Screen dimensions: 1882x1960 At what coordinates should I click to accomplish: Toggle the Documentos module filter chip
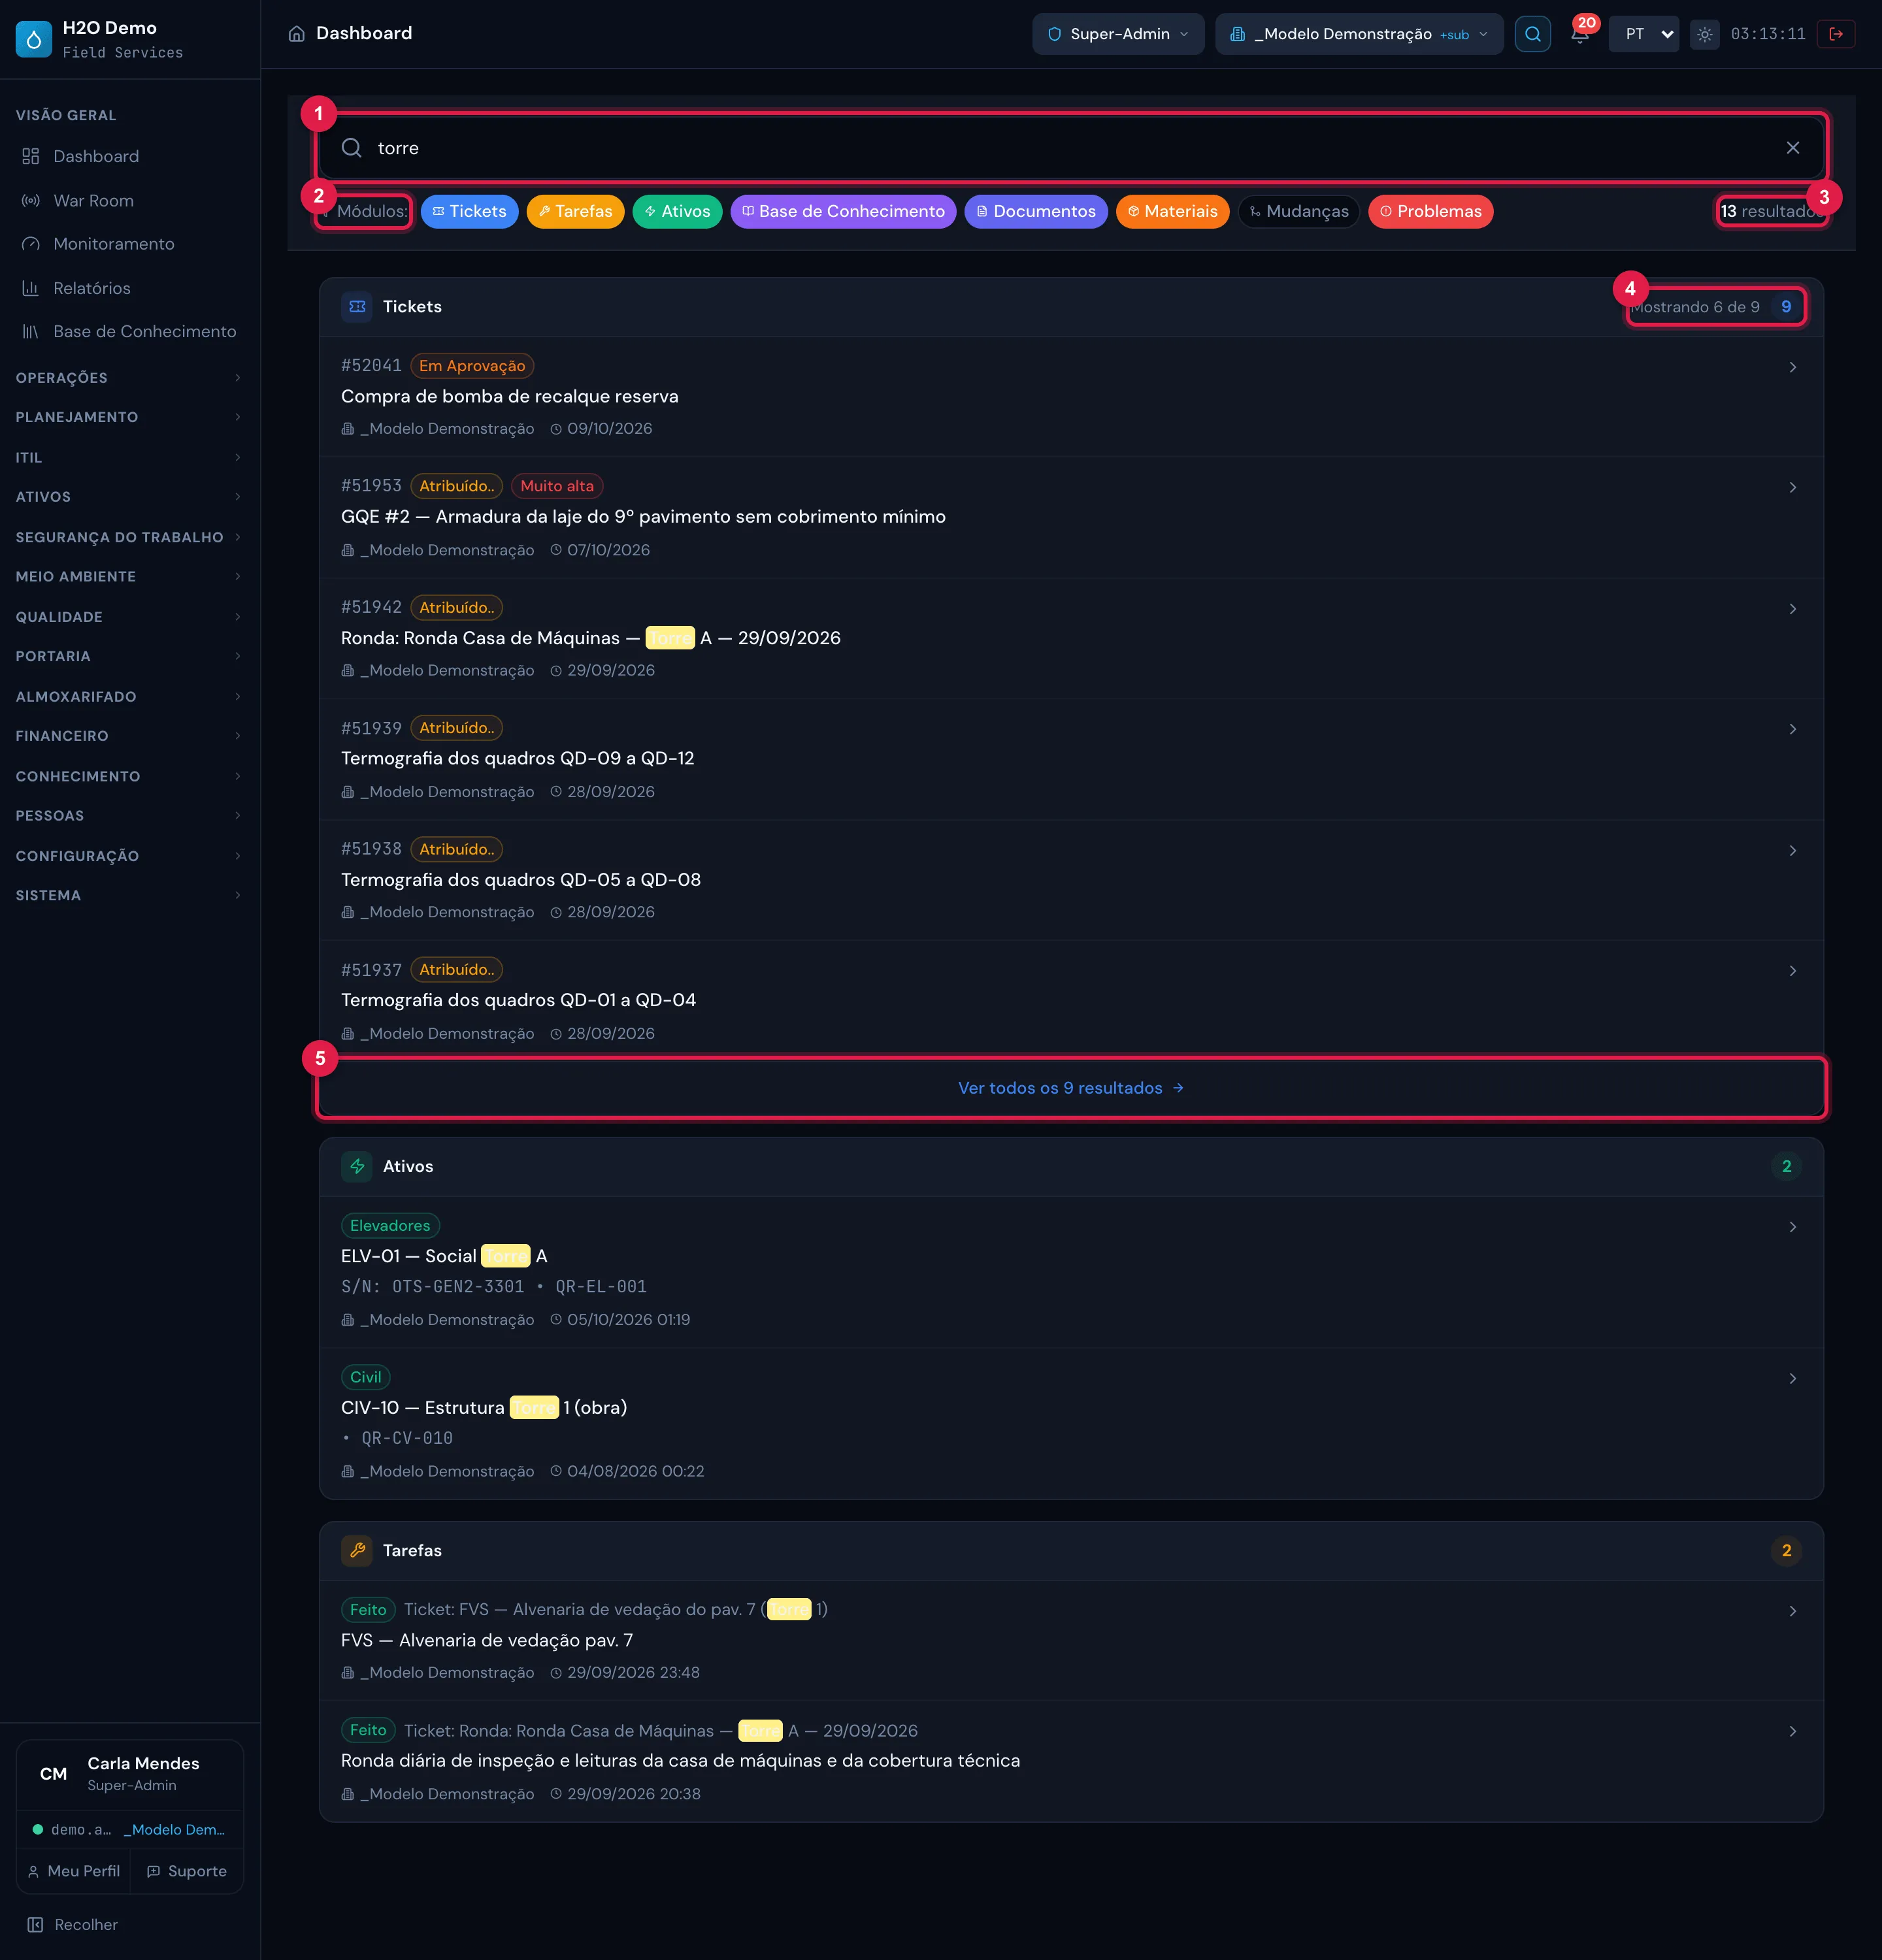coord(1035,211)
